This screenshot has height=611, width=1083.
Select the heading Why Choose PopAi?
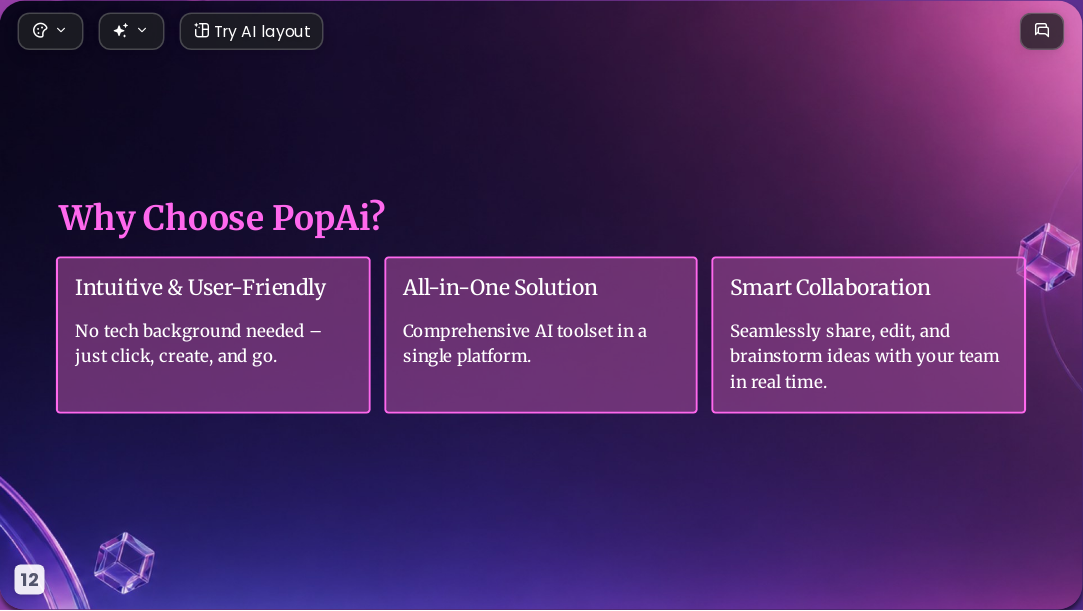pyautogui.click(x=222, y=218)
